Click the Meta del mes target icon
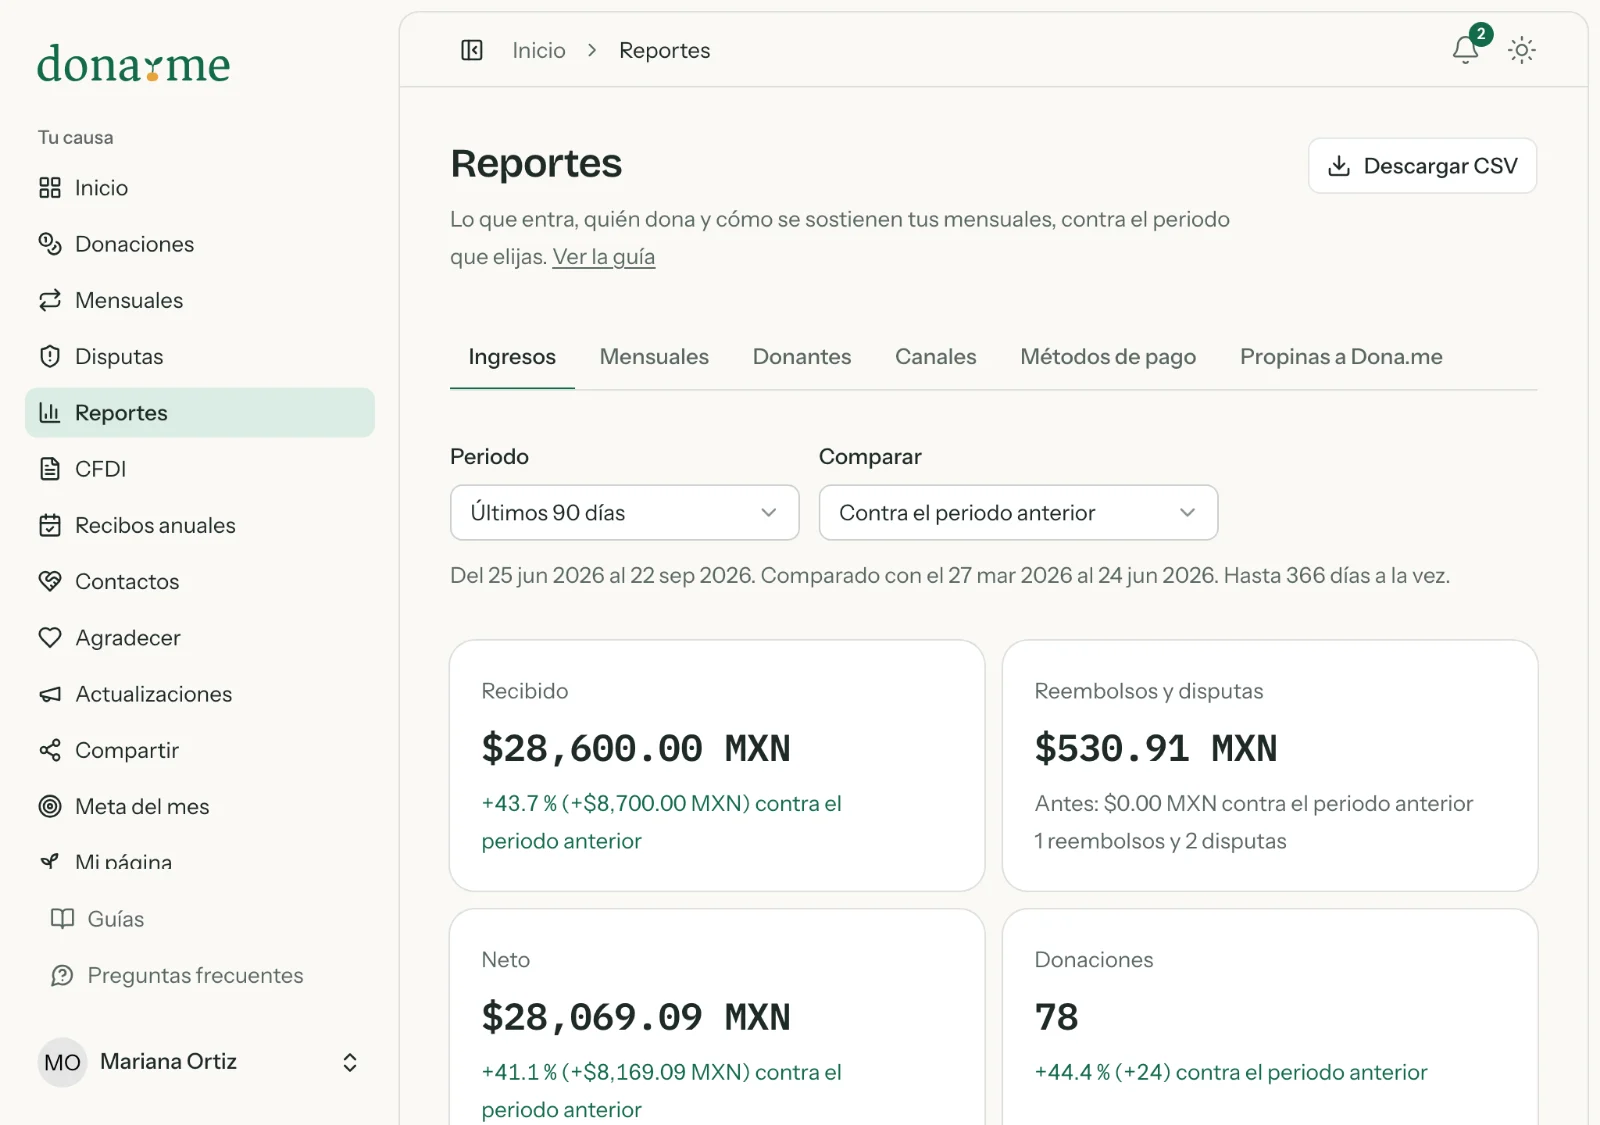Viewport: 1600px width, 1125px height. pyautogui.click(x=50, y=806)
